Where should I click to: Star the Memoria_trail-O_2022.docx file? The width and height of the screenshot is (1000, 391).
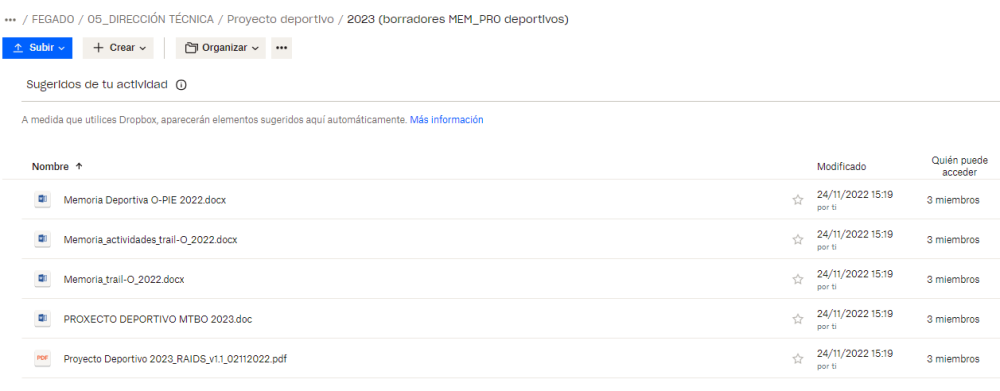[x=797, y=279]
